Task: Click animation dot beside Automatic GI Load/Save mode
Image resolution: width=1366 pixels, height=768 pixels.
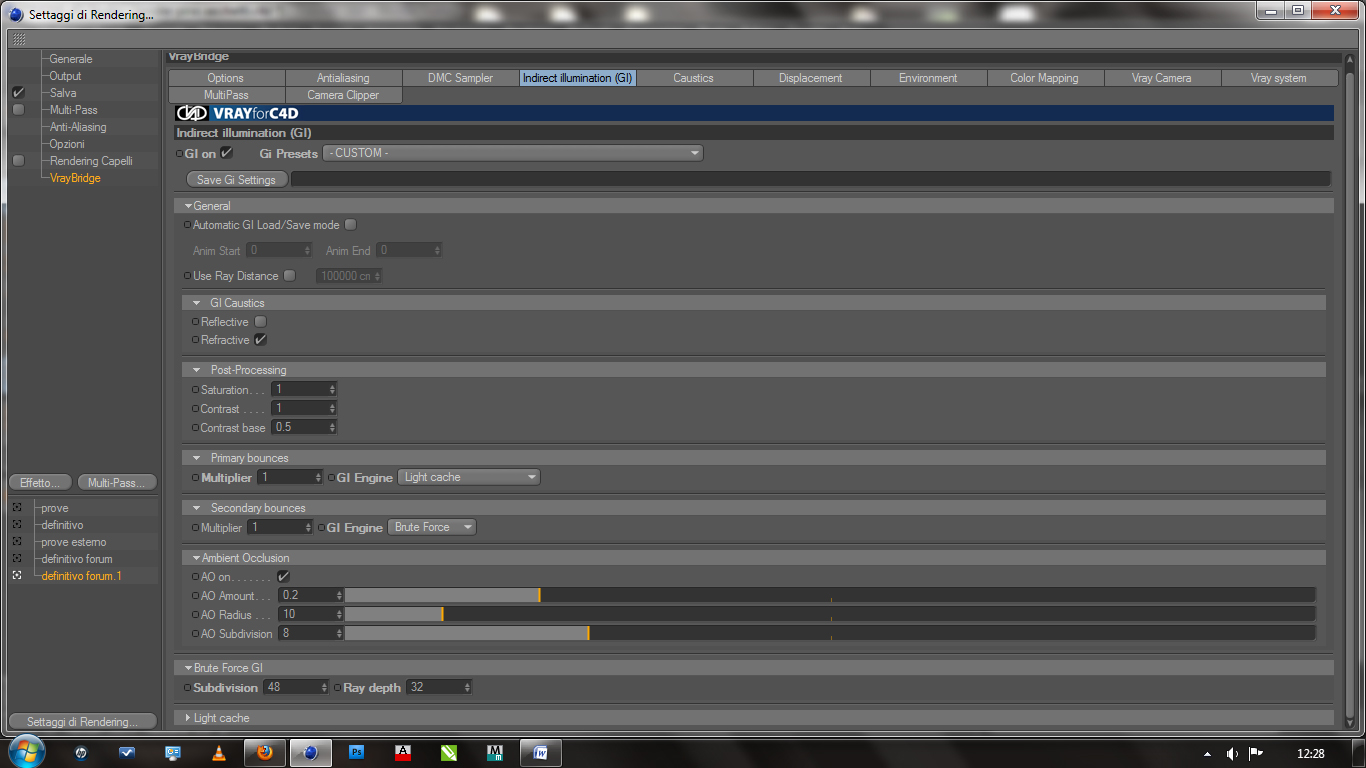Action: (188, 225)
